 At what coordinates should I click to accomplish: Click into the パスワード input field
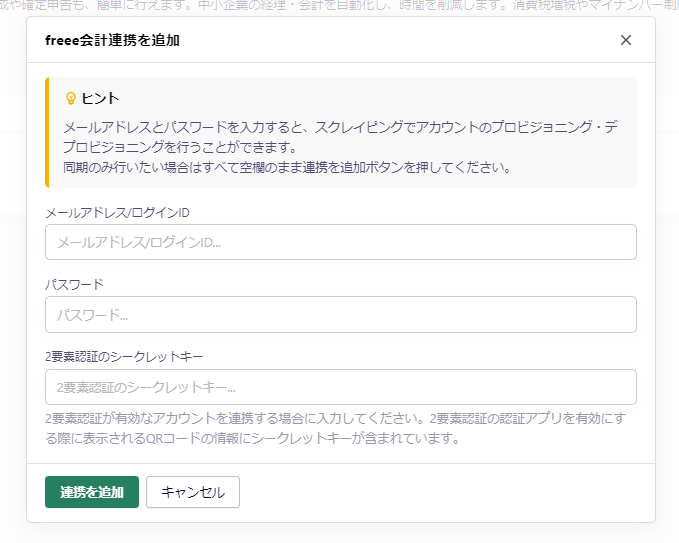[340, 315]
